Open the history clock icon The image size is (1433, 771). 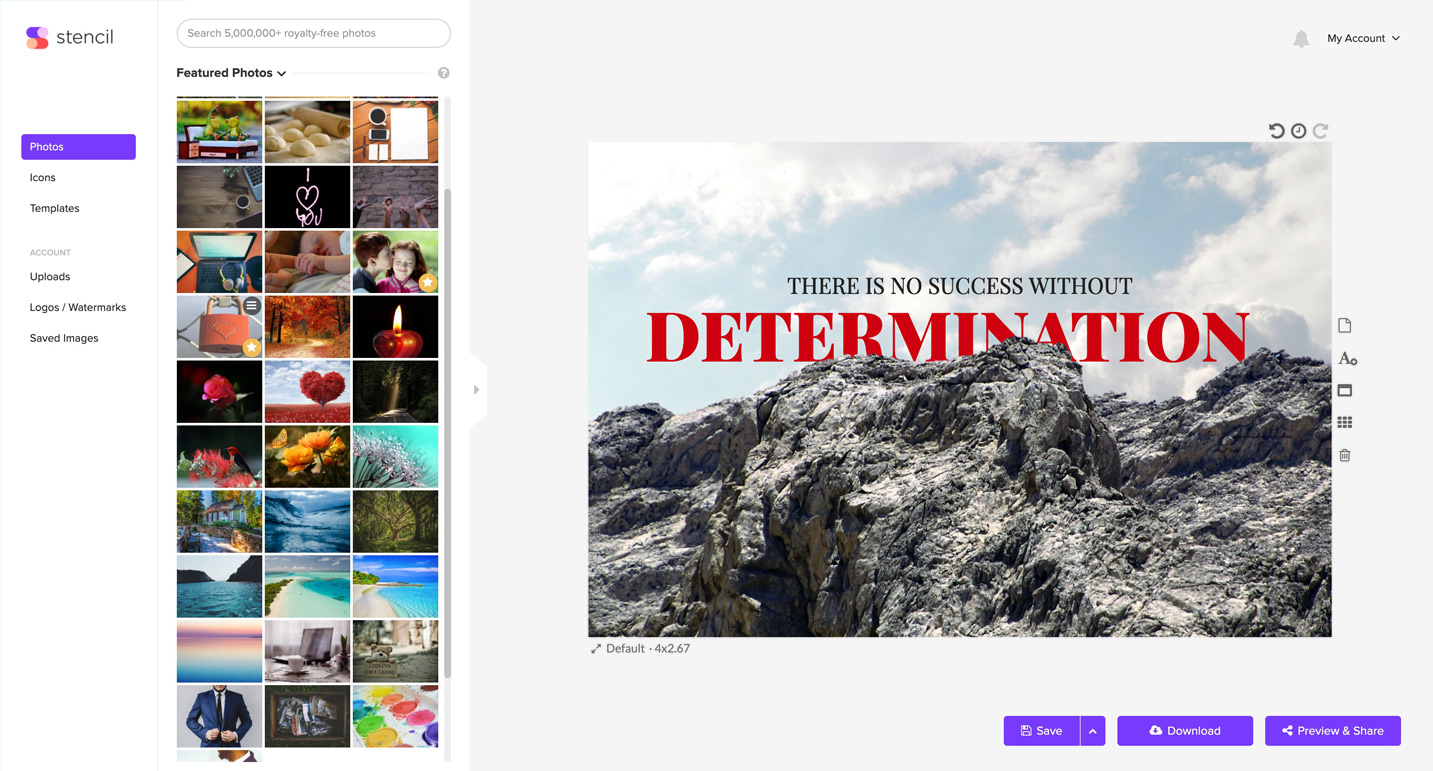pos(1298,131)
